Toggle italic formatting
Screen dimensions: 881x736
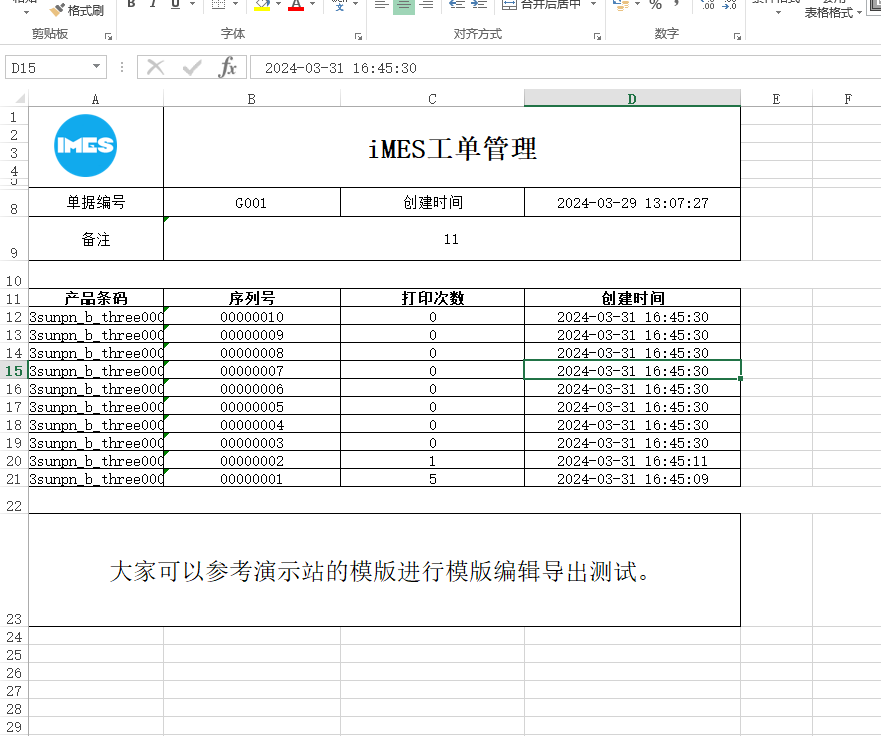(x=153, y=4)
